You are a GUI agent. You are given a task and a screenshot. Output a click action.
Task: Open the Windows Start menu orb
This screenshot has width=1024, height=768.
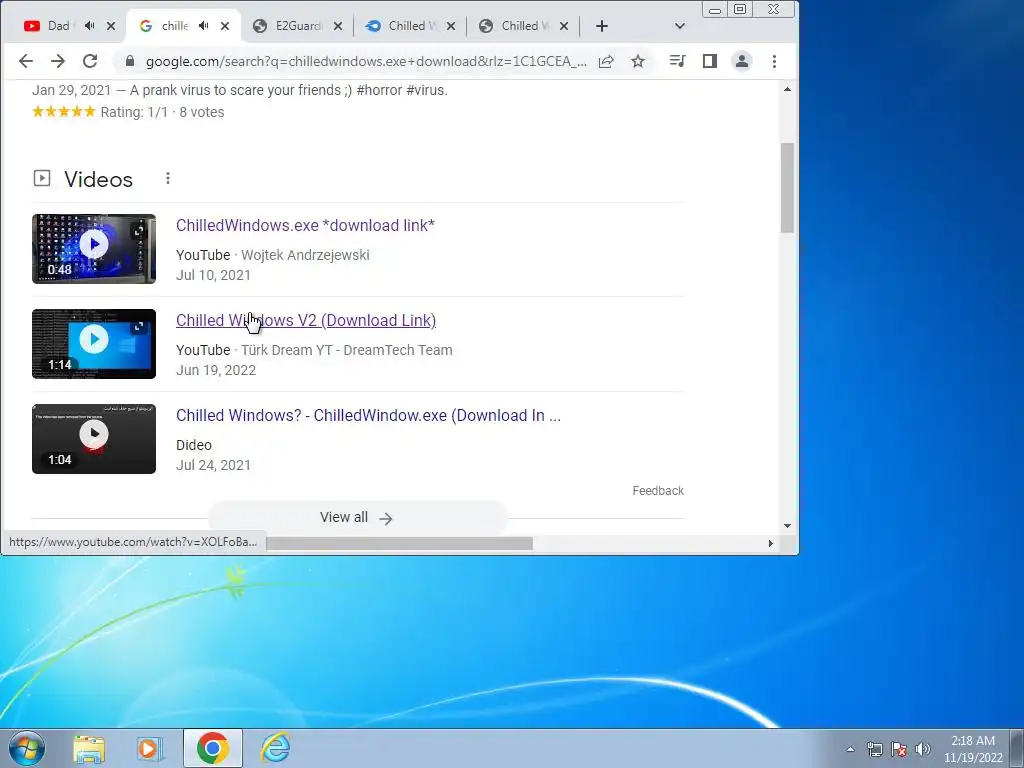(x=27, y=748)
